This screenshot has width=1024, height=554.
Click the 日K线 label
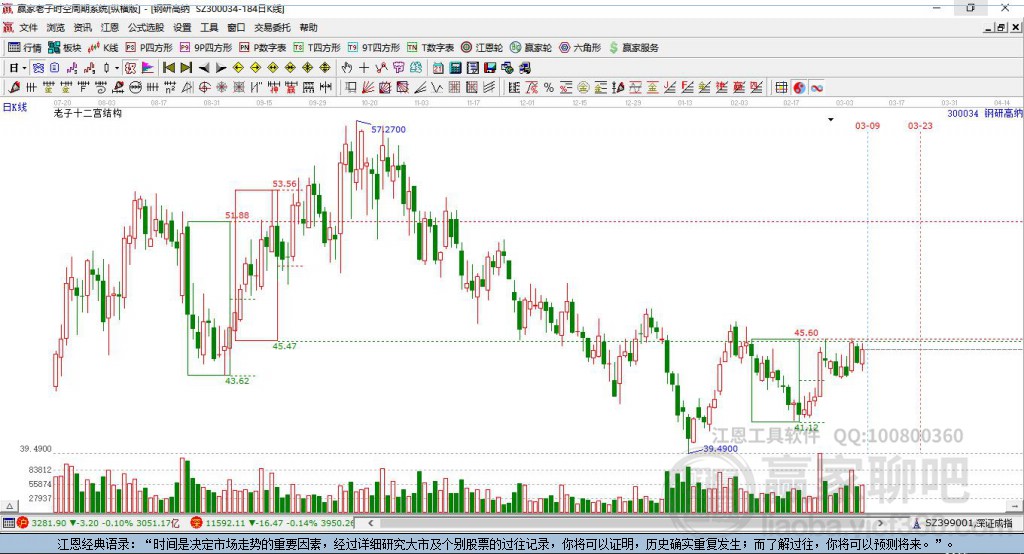pyautogui.click(x=15, y=107)
